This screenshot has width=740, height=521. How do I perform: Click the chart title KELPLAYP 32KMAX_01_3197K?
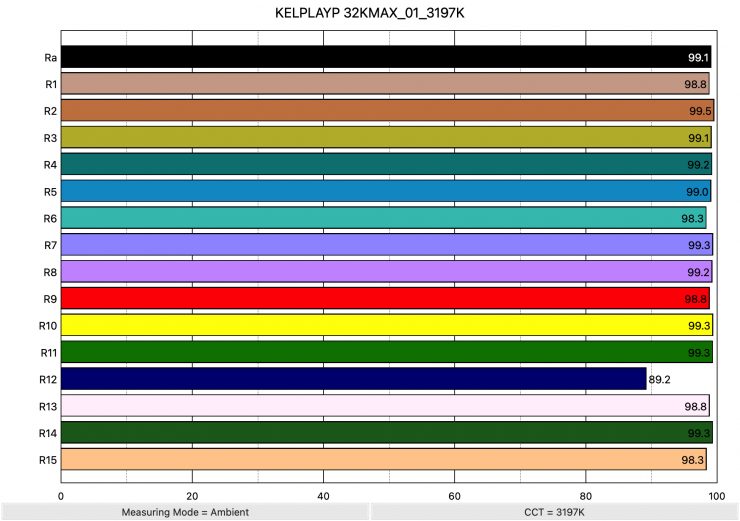click(370, 15)
